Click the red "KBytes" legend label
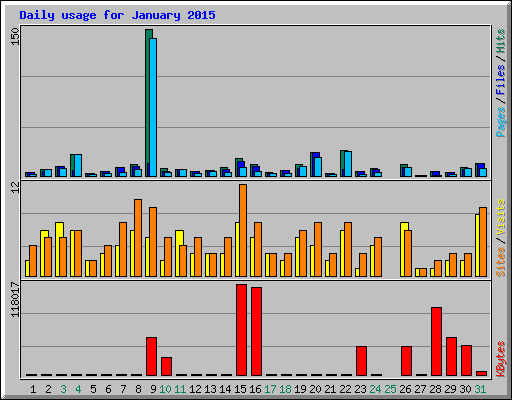The image size is (512, 400). tap(501, 359)
